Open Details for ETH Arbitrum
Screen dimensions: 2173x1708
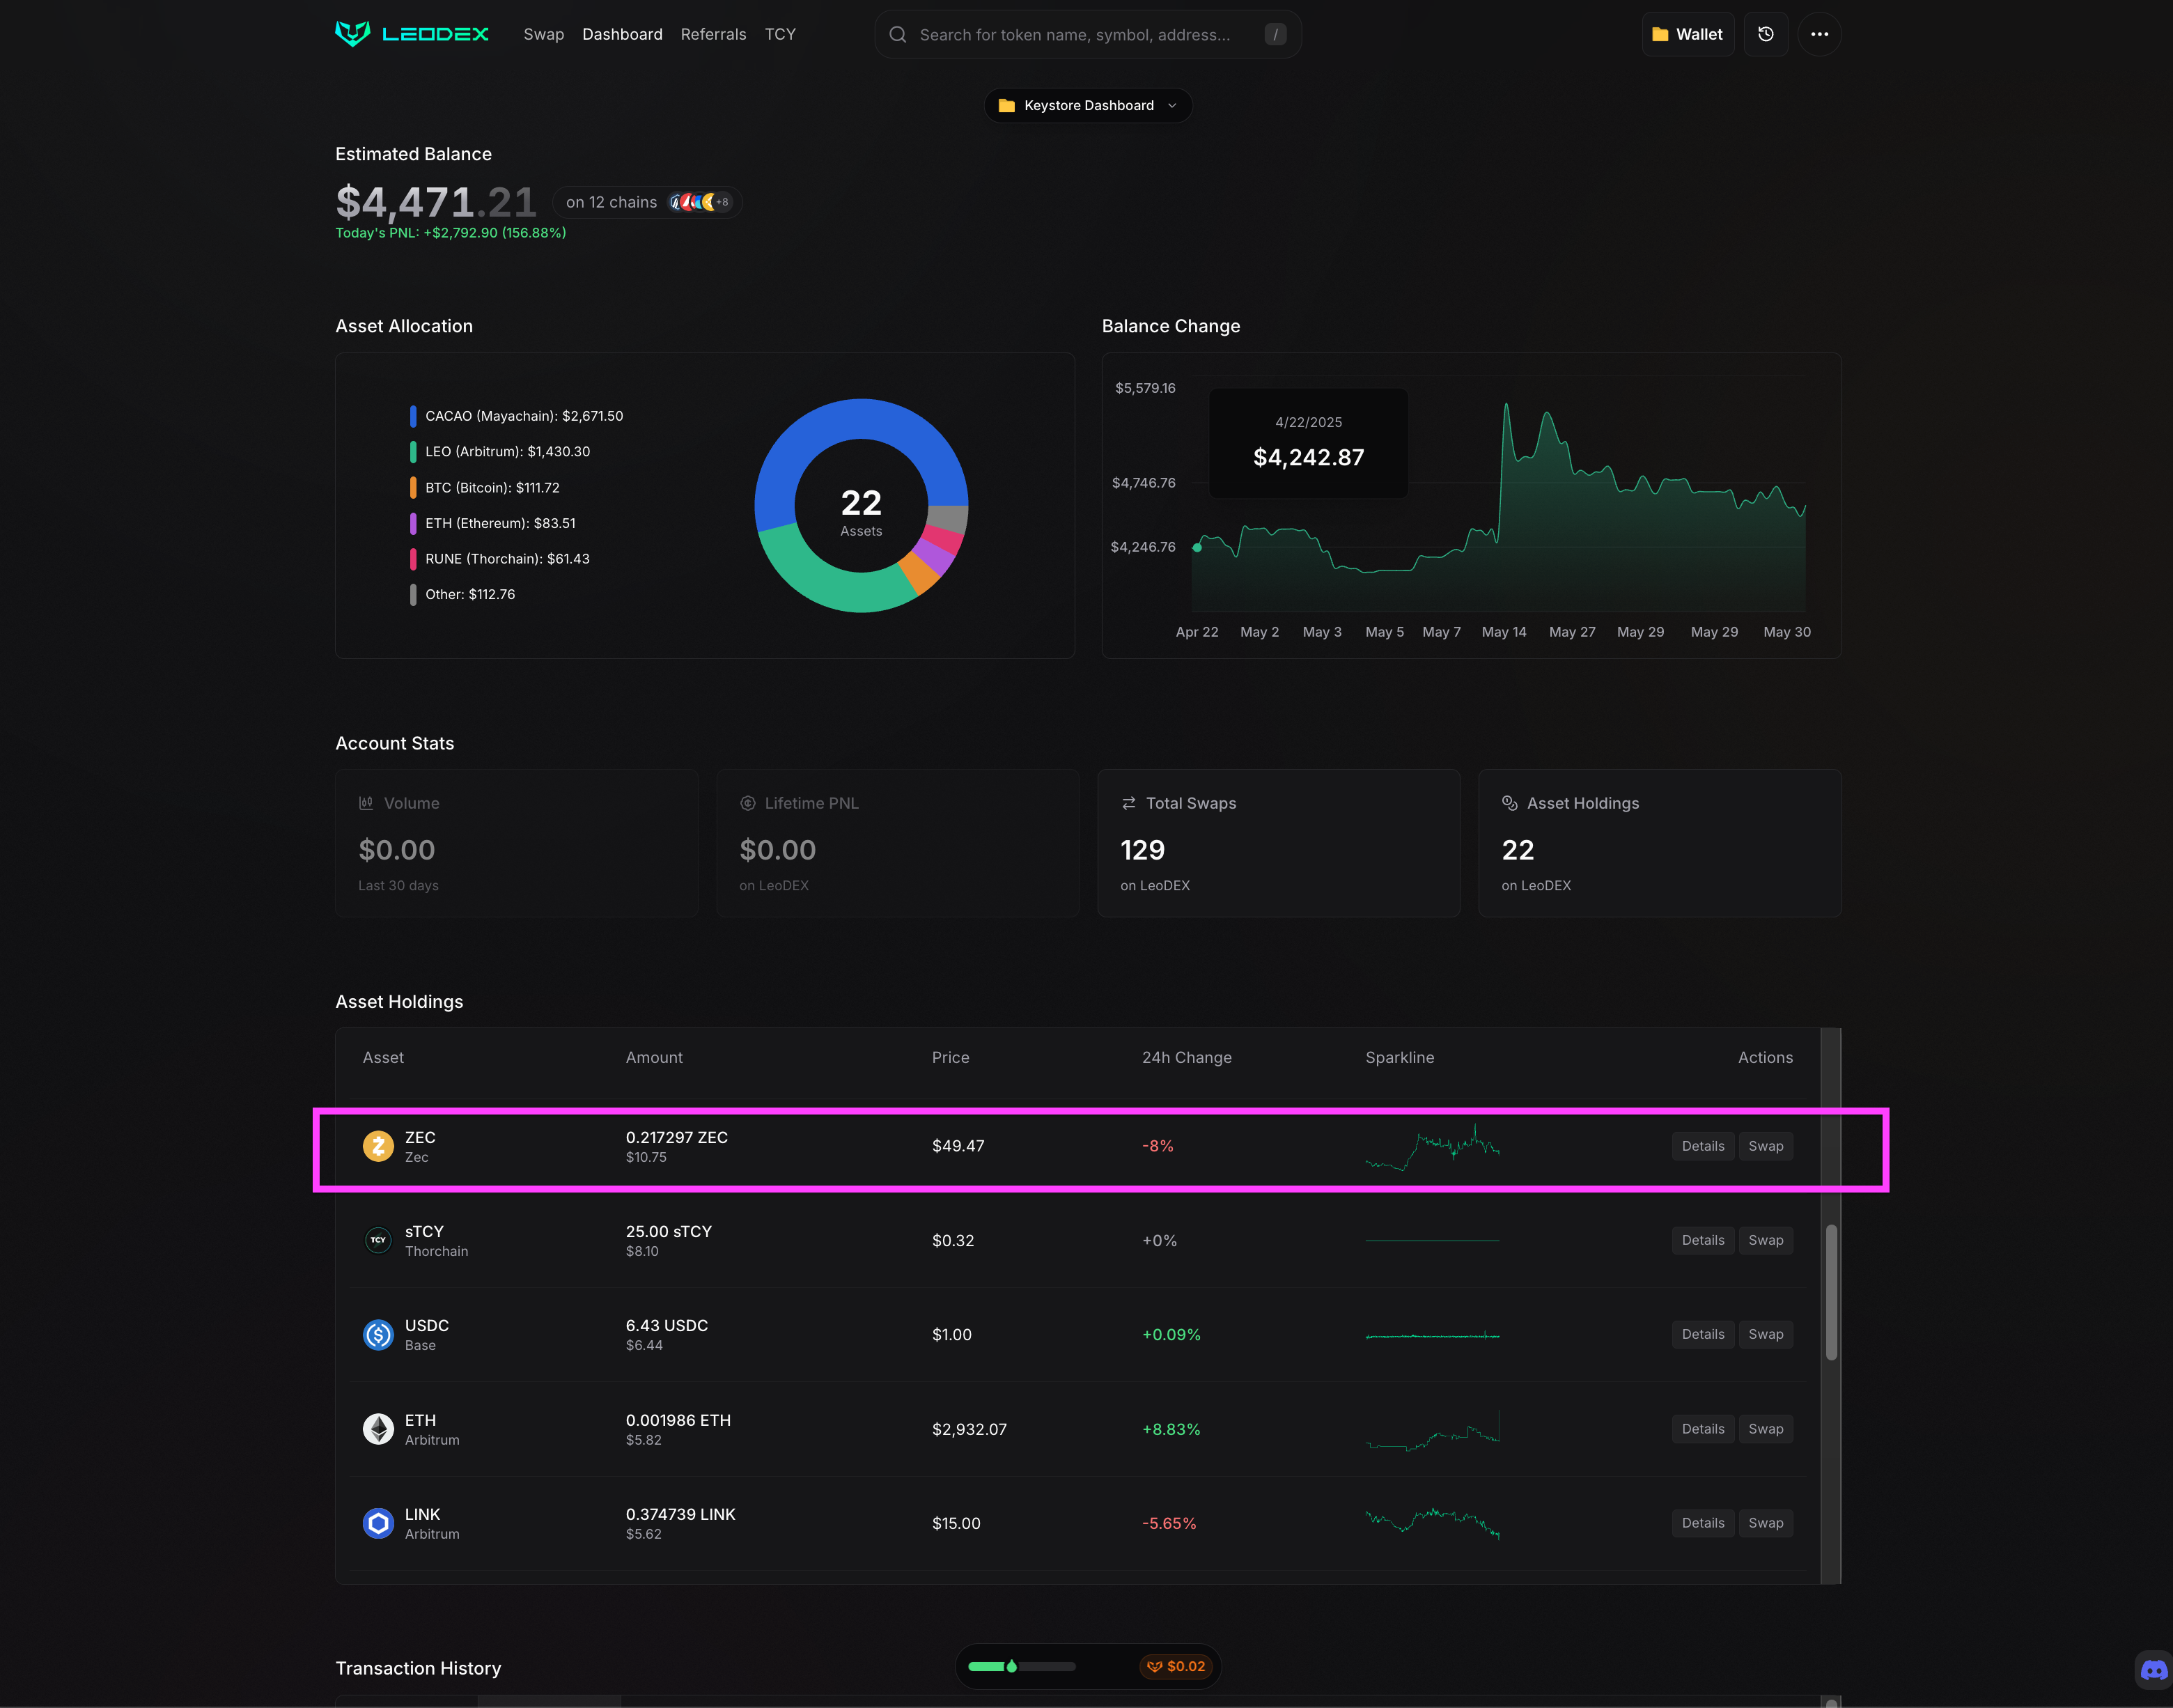pyautogui.click(x=1703, y=1429)
